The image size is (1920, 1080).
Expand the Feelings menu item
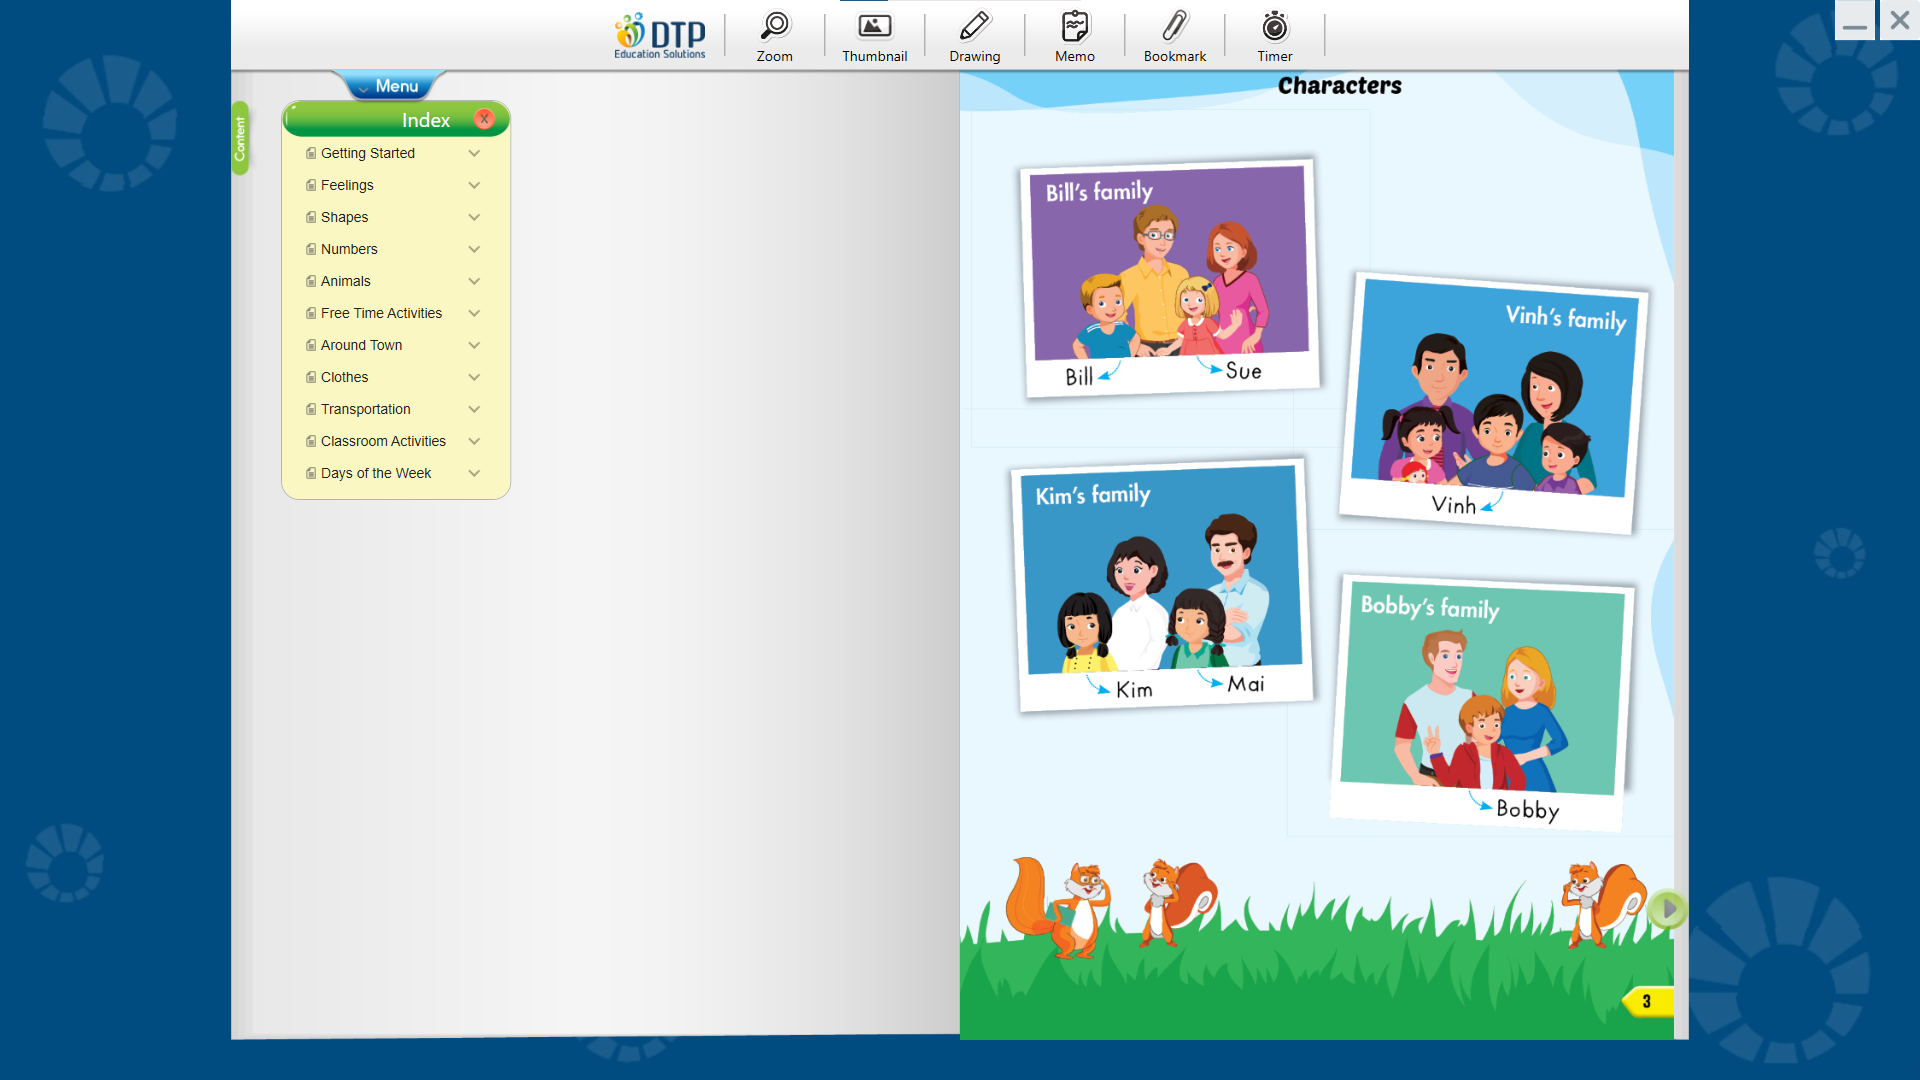pyautogui.click(x=473, y=185)
